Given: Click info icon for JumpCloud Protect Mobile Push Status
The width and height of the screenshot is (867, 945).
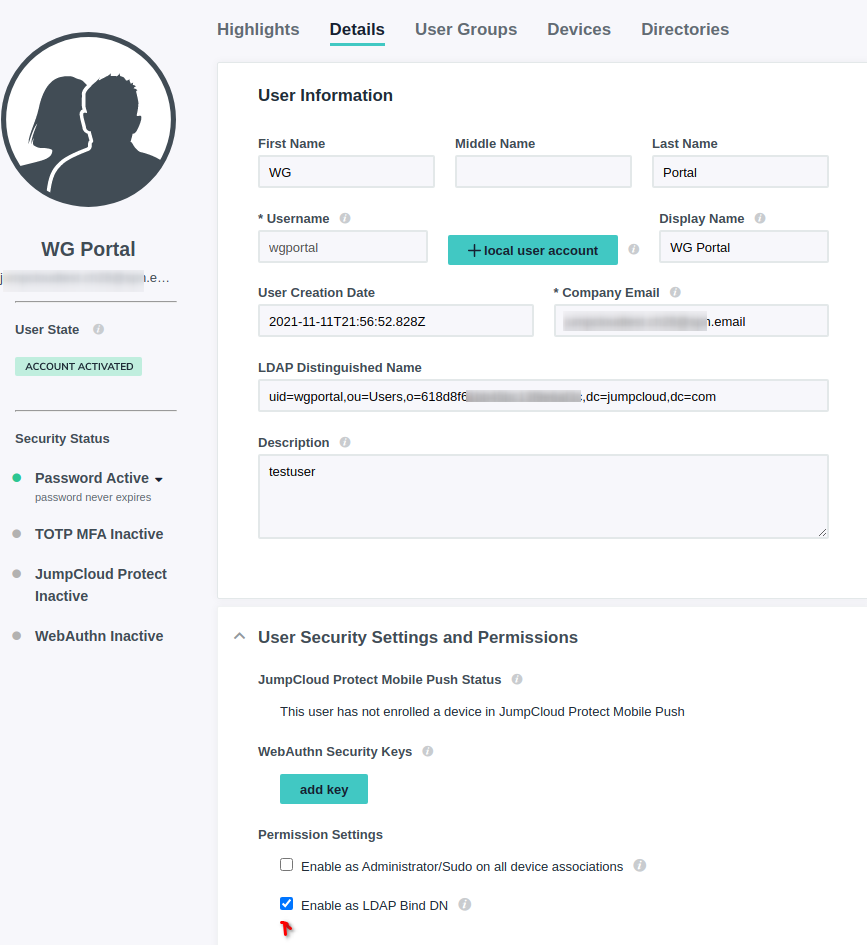Looking at the screenshot, I should click(517, 679).
